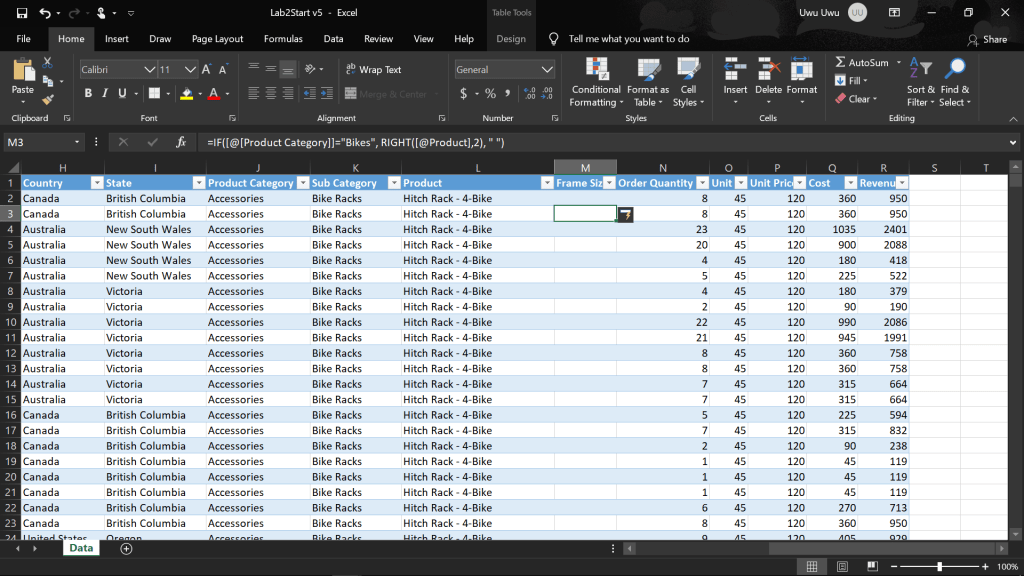This screenshot has width=1024, height=576.
Task: Open the Country column filter dropdown
Action: 97,183
